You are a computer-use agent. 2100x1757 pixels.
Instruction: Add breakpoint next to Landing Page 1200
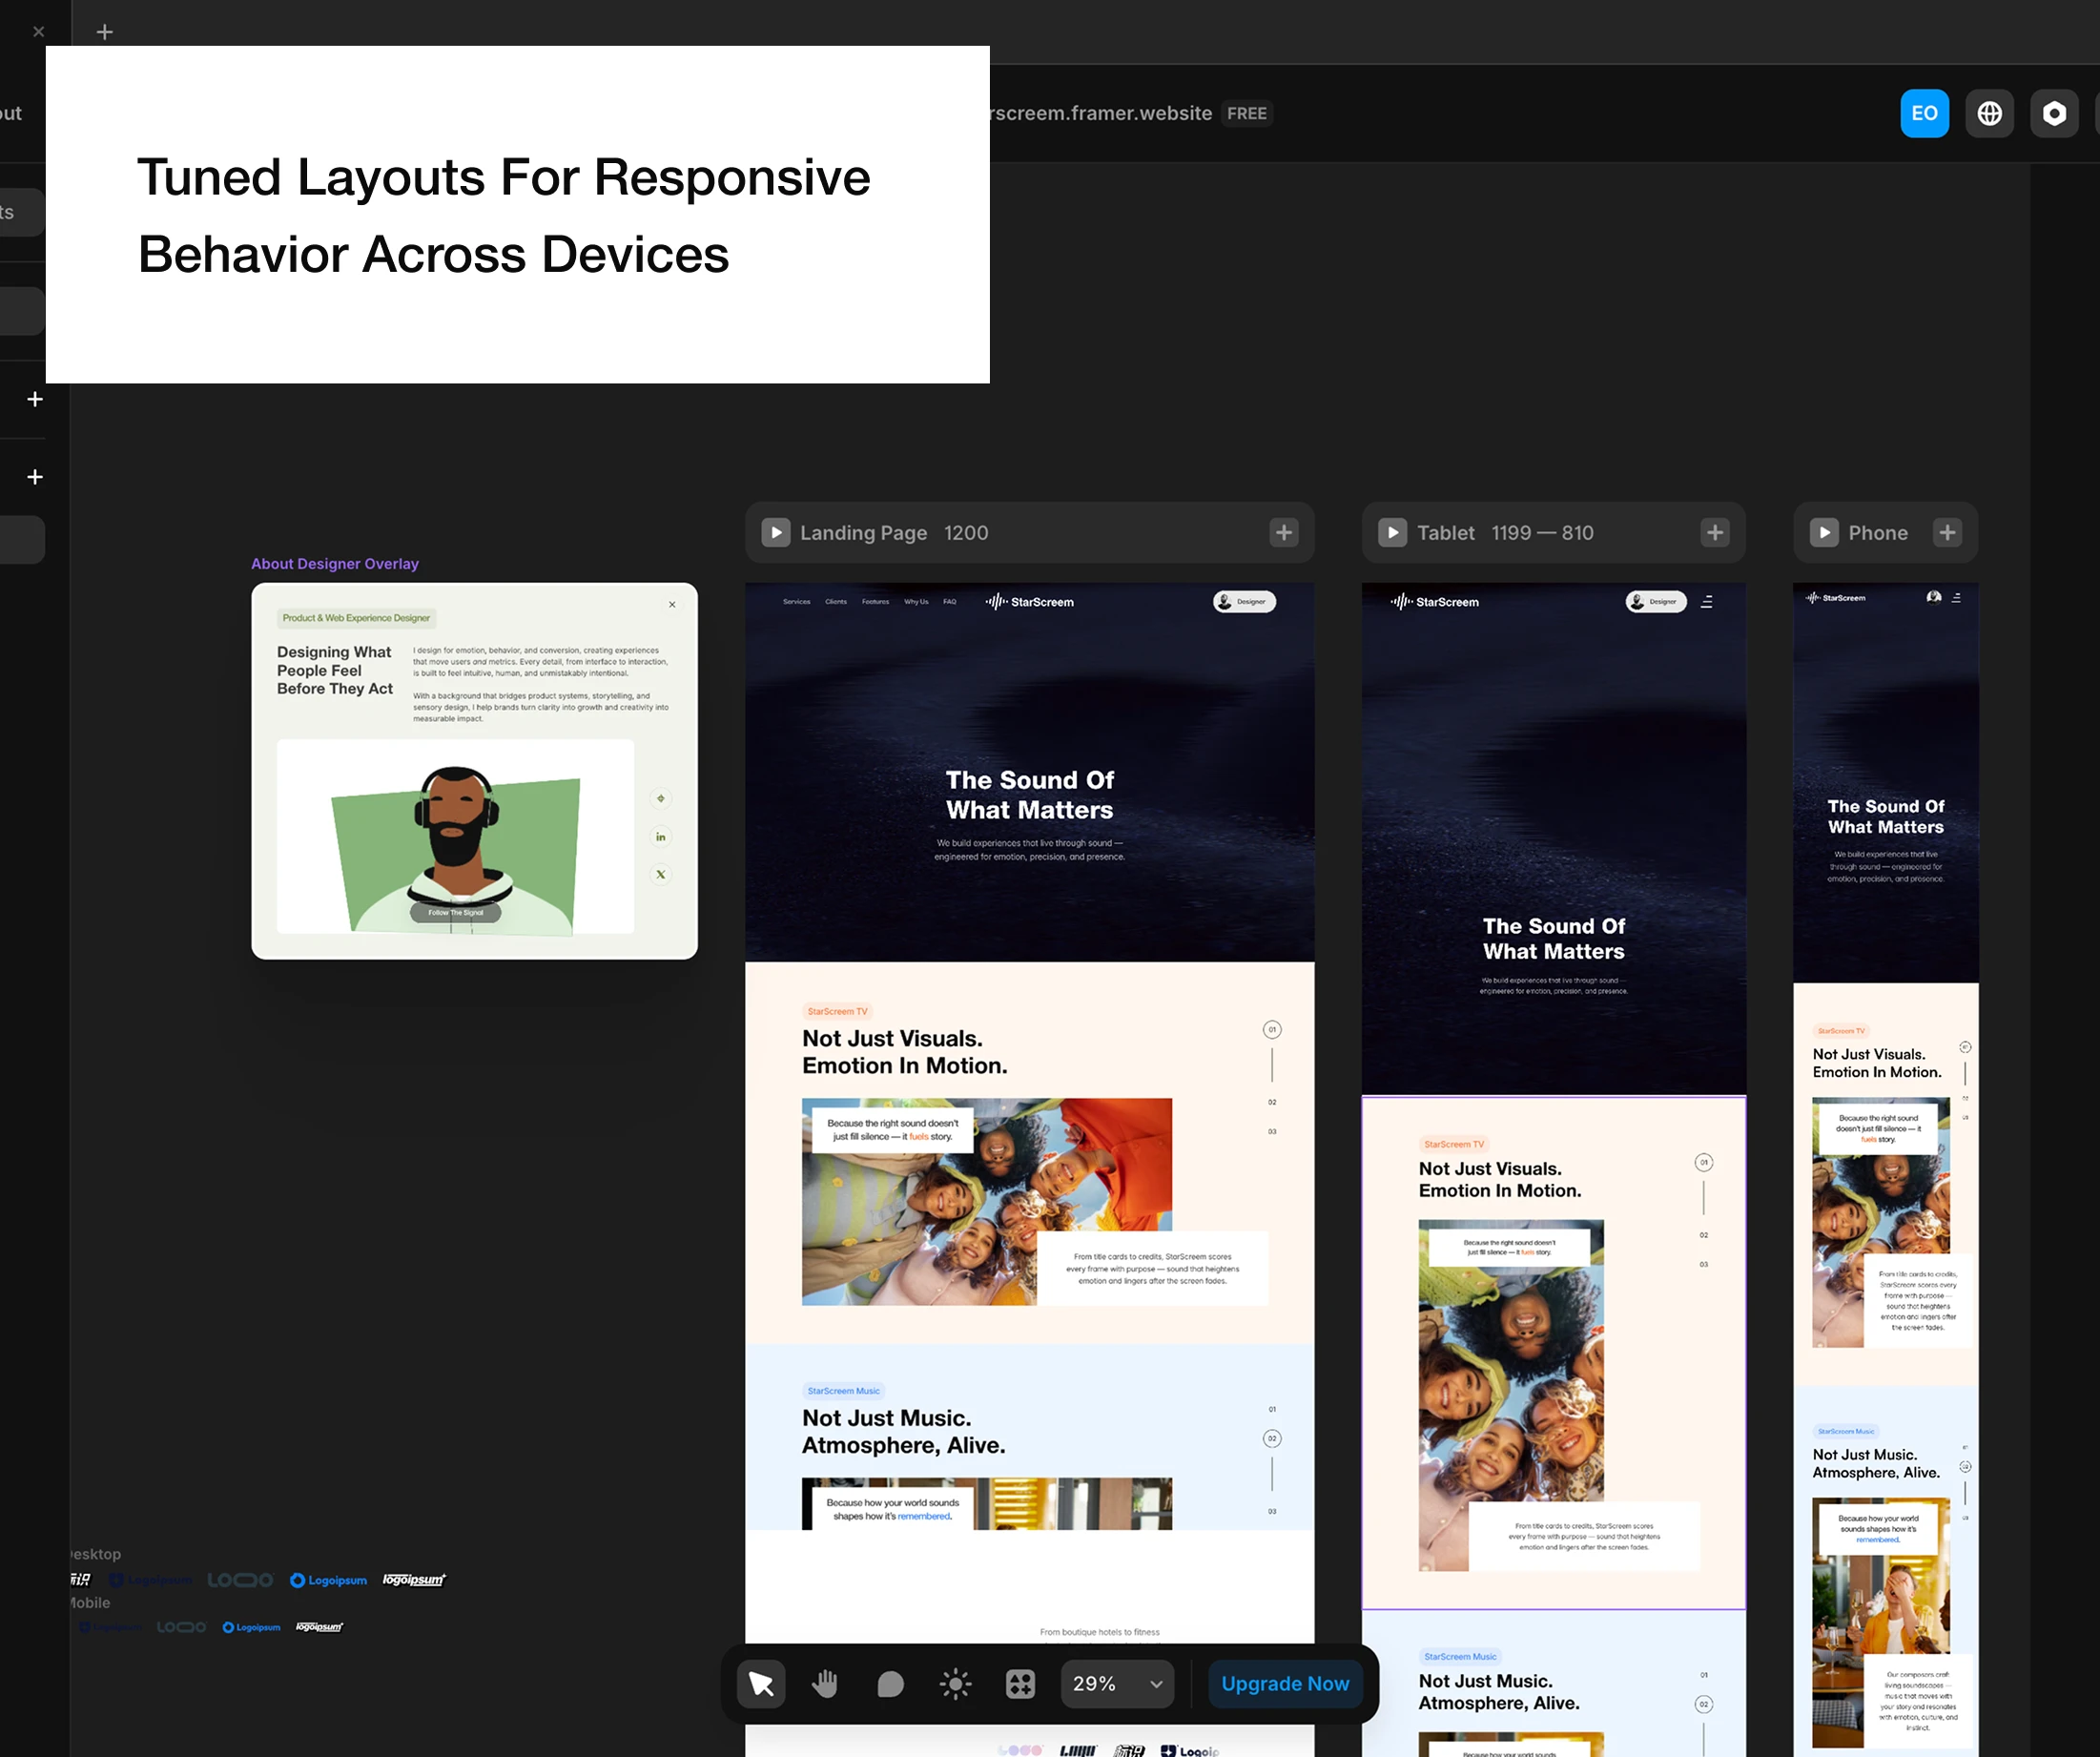[1284, 533]
